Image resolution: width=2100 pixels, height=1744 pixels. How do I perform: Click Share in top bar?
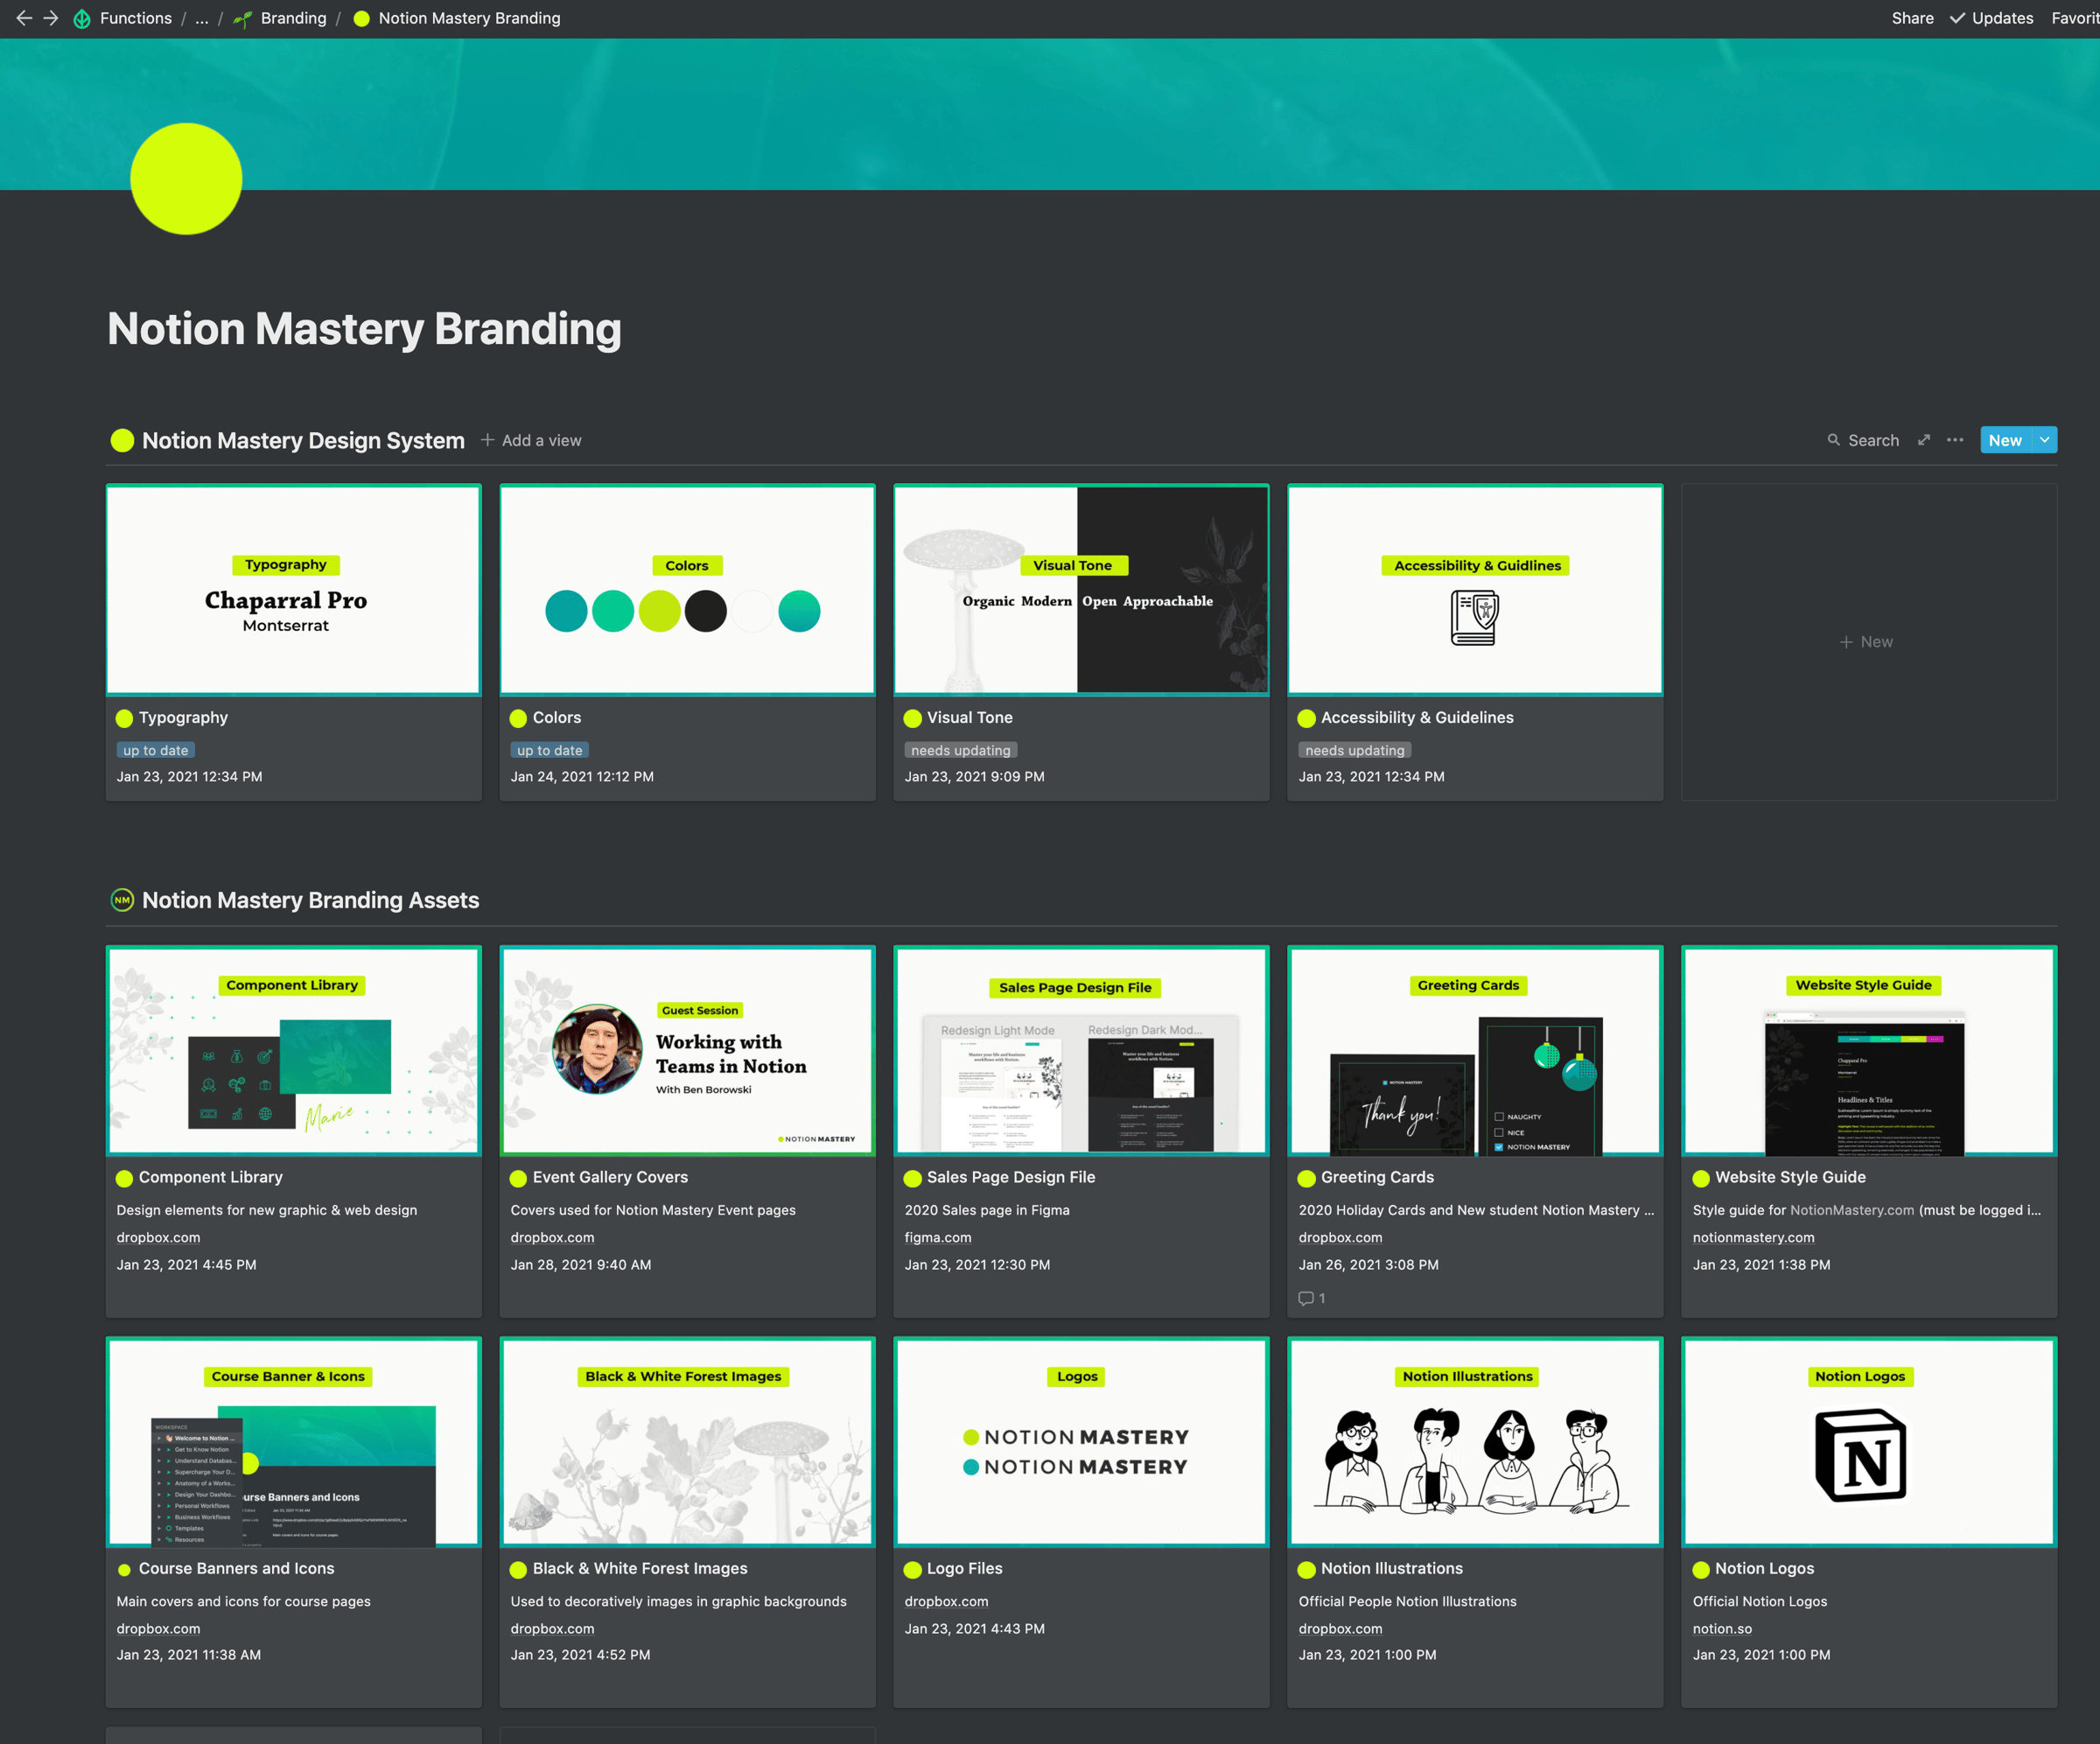coord(1912,18)
